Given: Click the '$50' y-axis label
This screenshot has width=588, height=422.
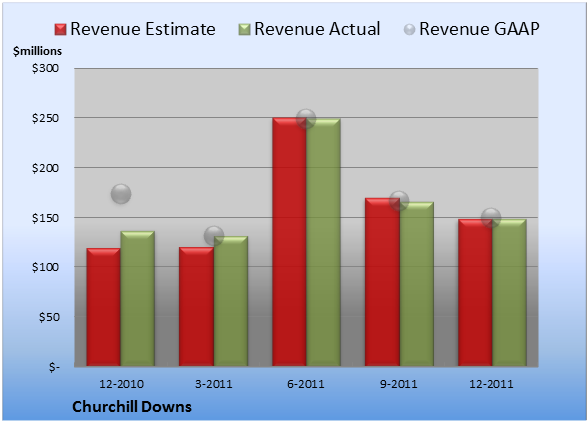Looking at the screenshot, I should pyautogui.click(x=49, y=317).
